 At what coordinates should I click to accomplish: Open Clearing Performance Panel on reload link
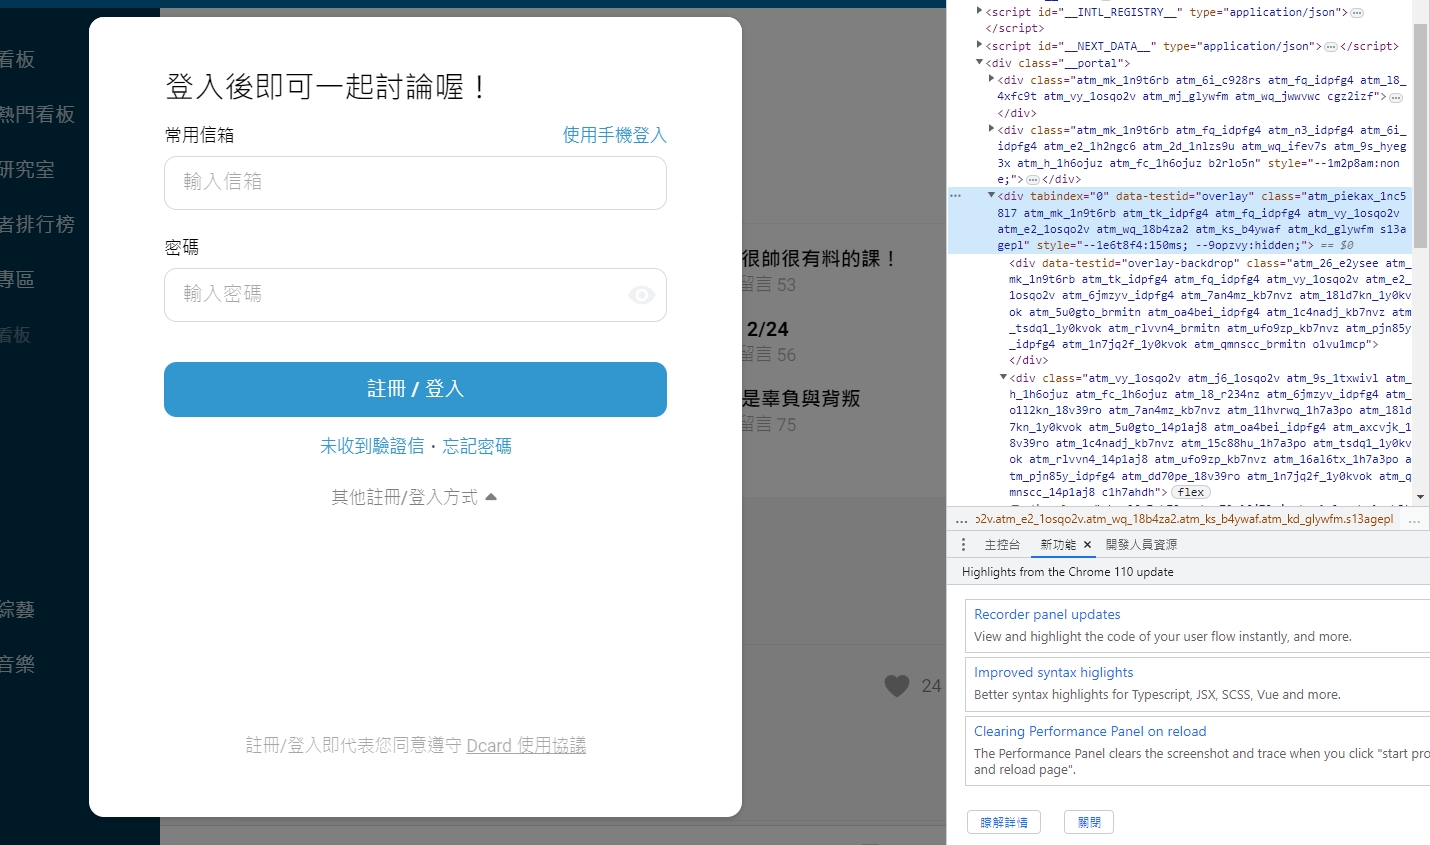coord(1090,731)
